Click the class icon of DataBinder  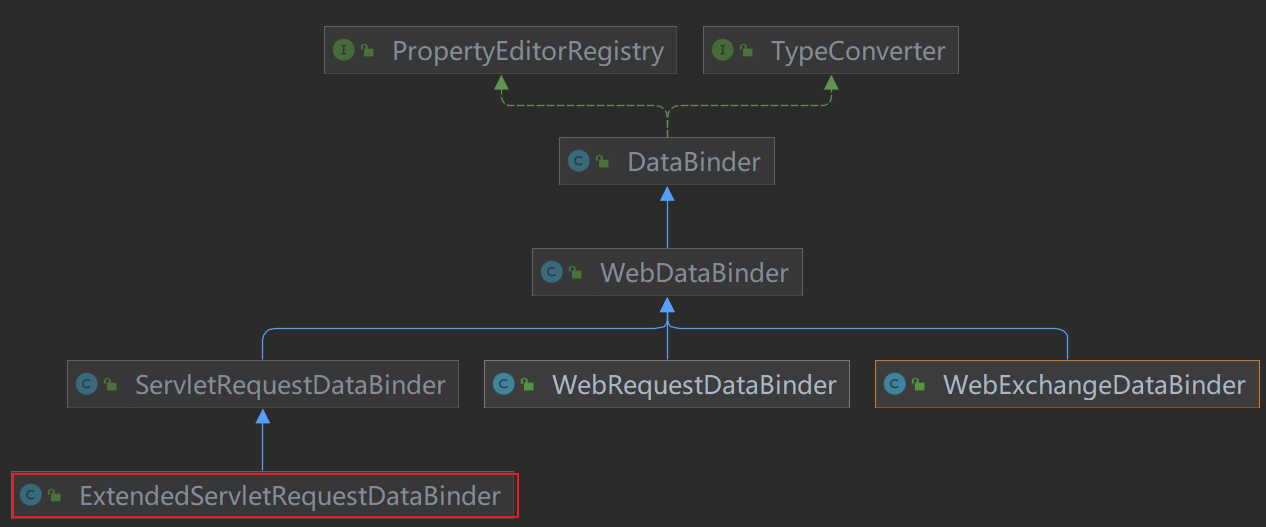tap(578, 161)
